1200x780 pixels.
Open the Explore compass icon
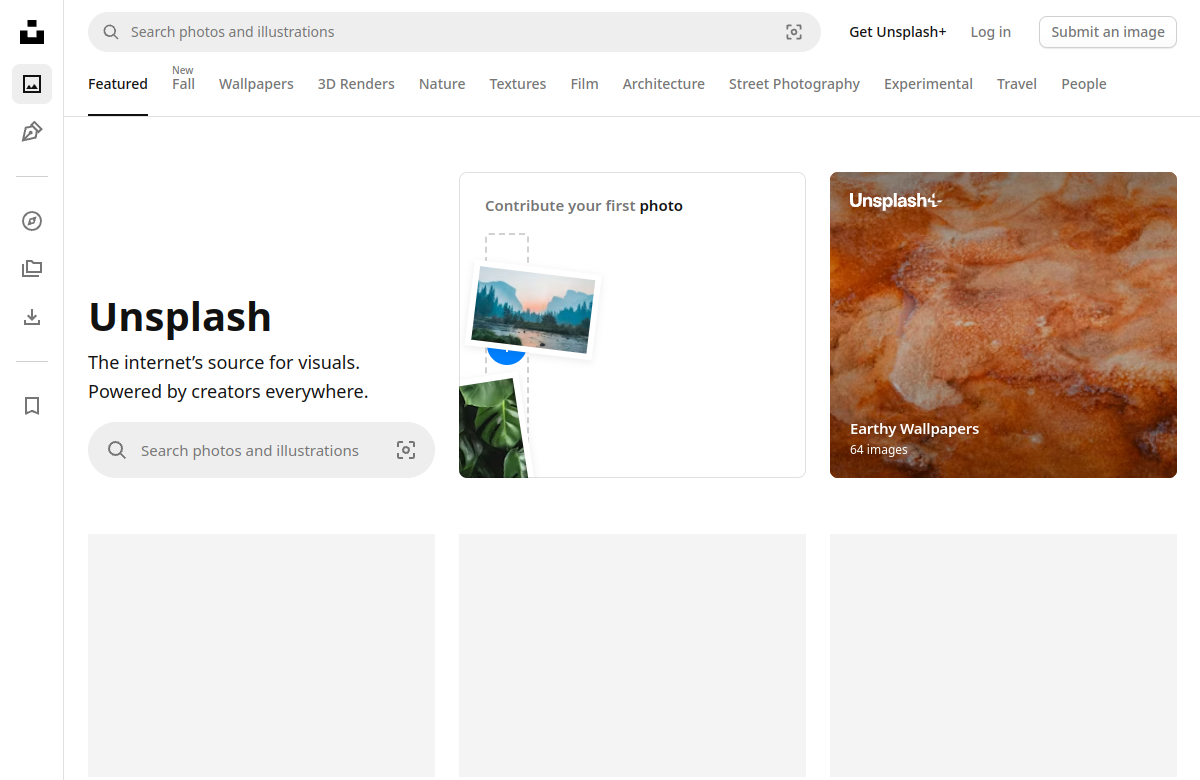[32, 221]
